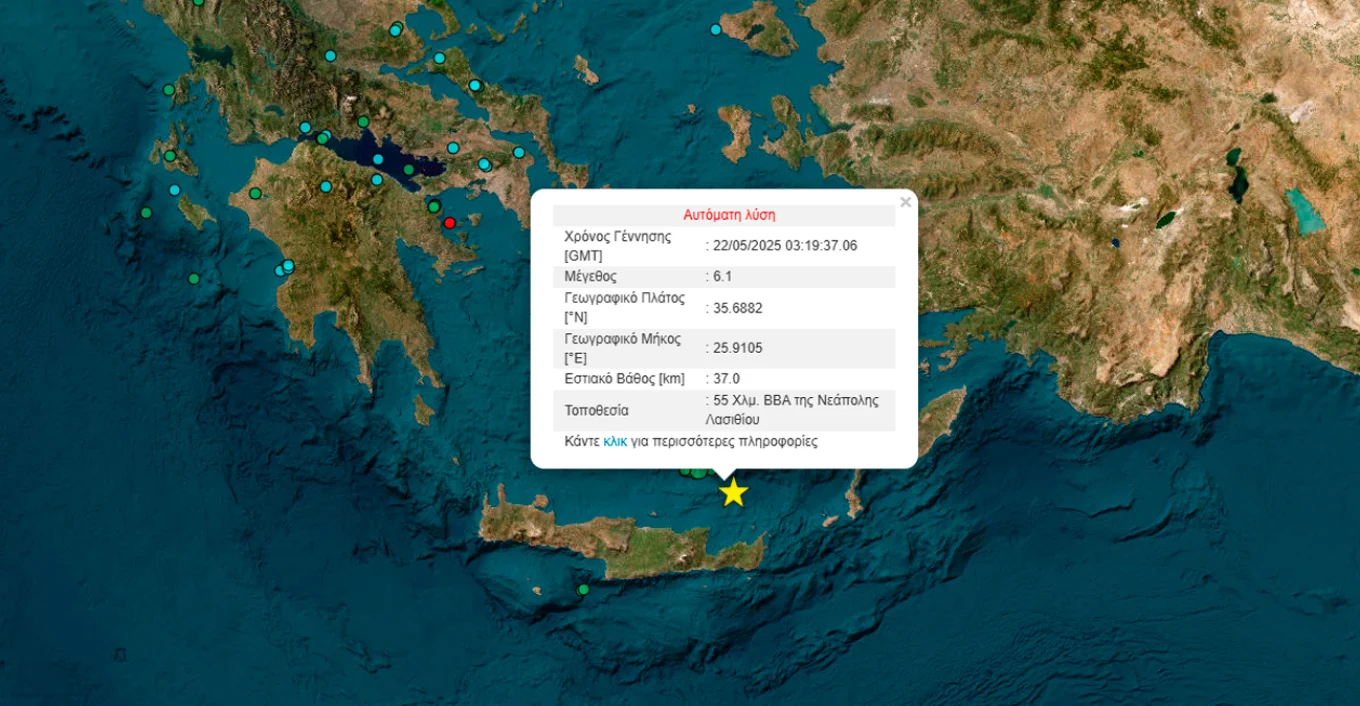Image resolution: width=1360 pixels, height=706 pixels.
Task: Select the dark-ringed marker in the Saronic Gulf
Action: tap(434, 207)
